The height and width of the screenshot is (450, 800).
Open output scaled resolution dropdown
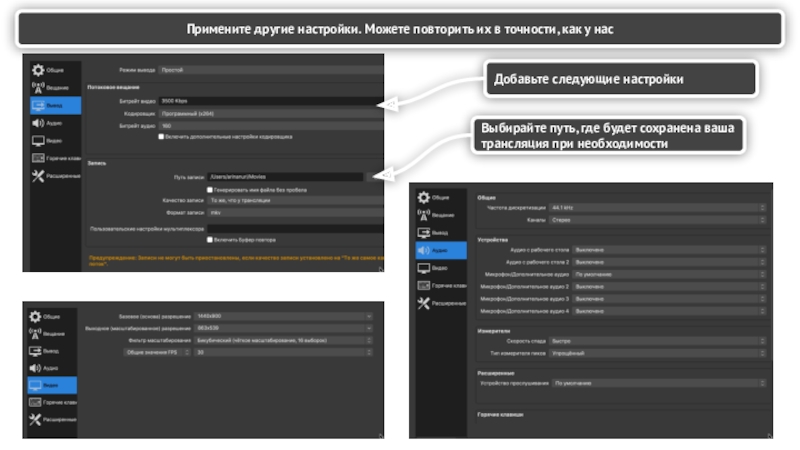click(284, 328)
